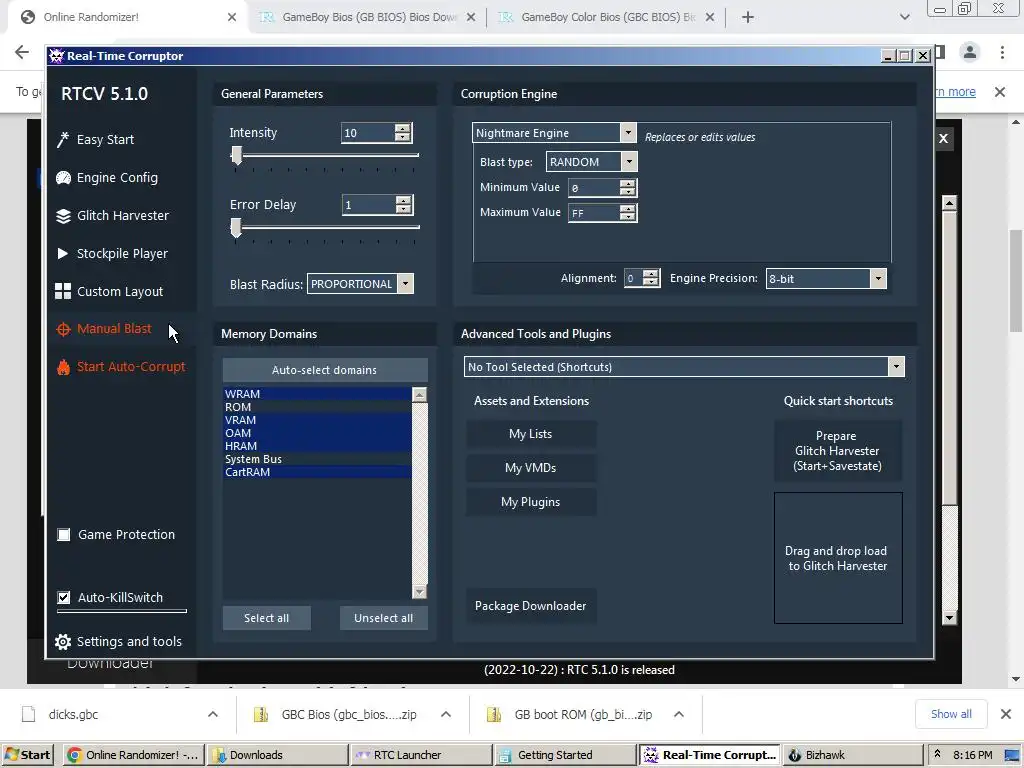
Task: Increase Maximum Value stepper
Action: (x=628, y=209)
